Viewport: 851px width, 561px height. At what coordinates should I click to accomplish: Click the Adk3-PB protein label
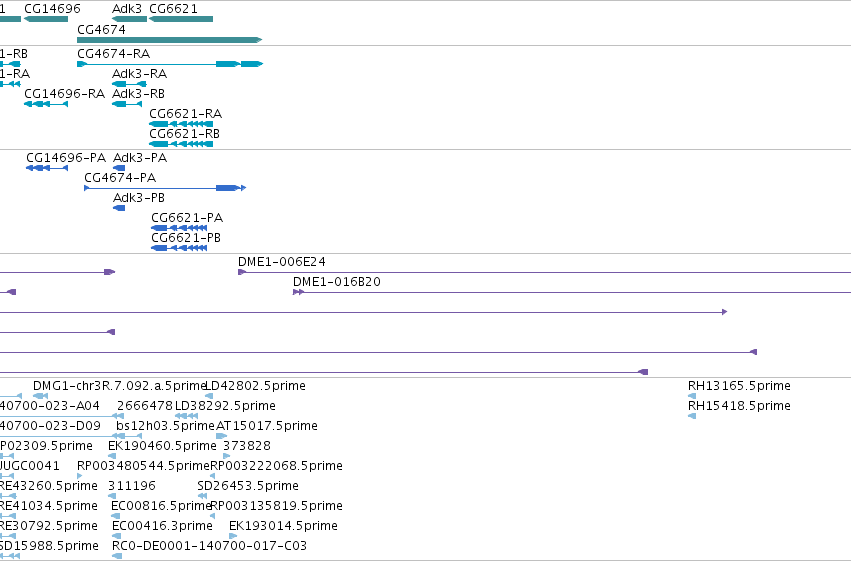[139, 198]
